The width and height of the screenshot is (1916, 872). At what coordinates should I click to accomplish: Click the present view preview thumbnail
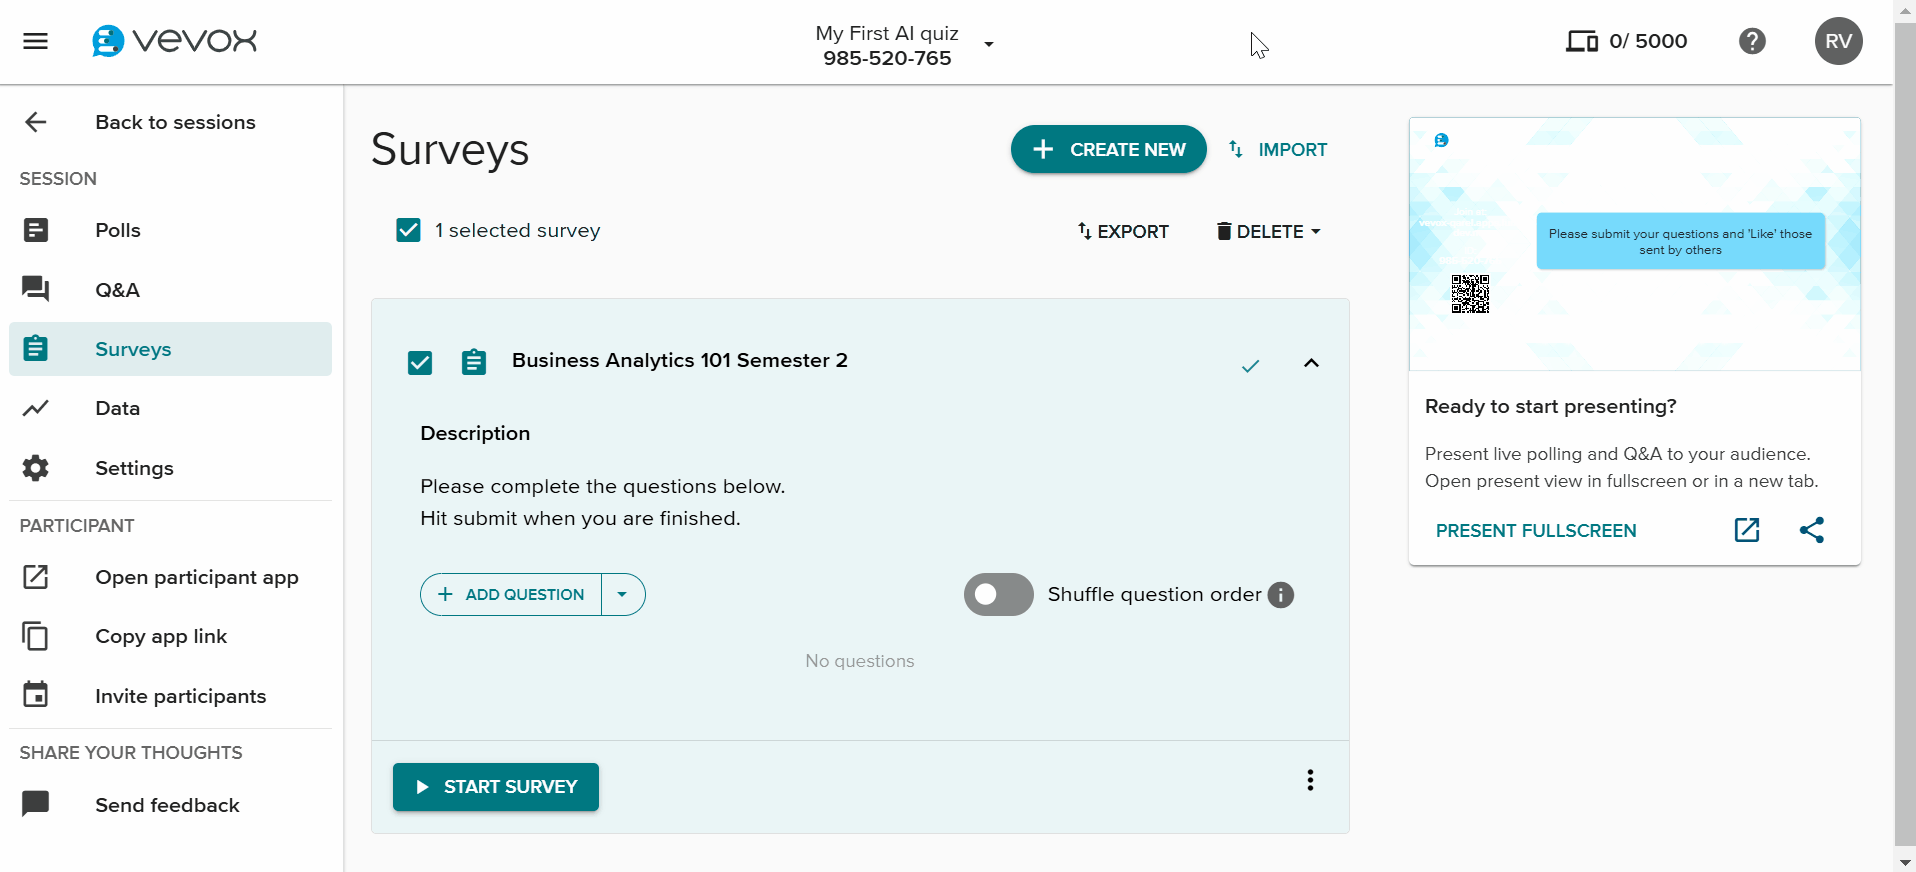pos(1635,244)
